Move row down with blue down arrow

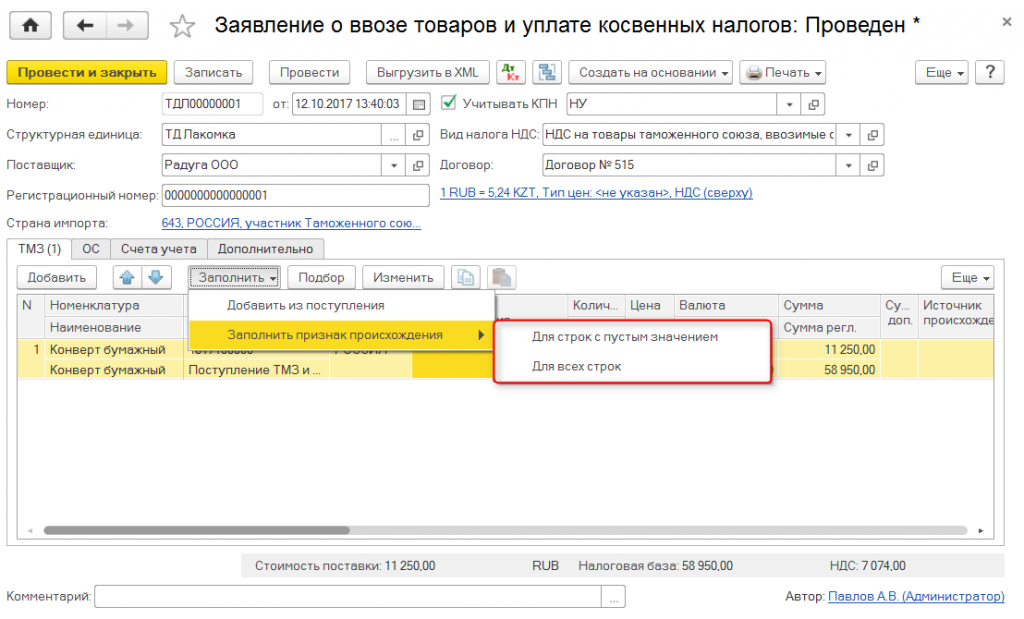coord(156,277)
